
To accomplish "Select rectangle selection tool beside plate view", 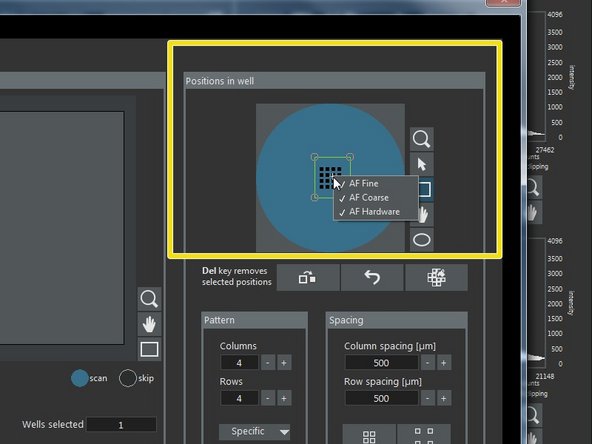I will [150, 349].
